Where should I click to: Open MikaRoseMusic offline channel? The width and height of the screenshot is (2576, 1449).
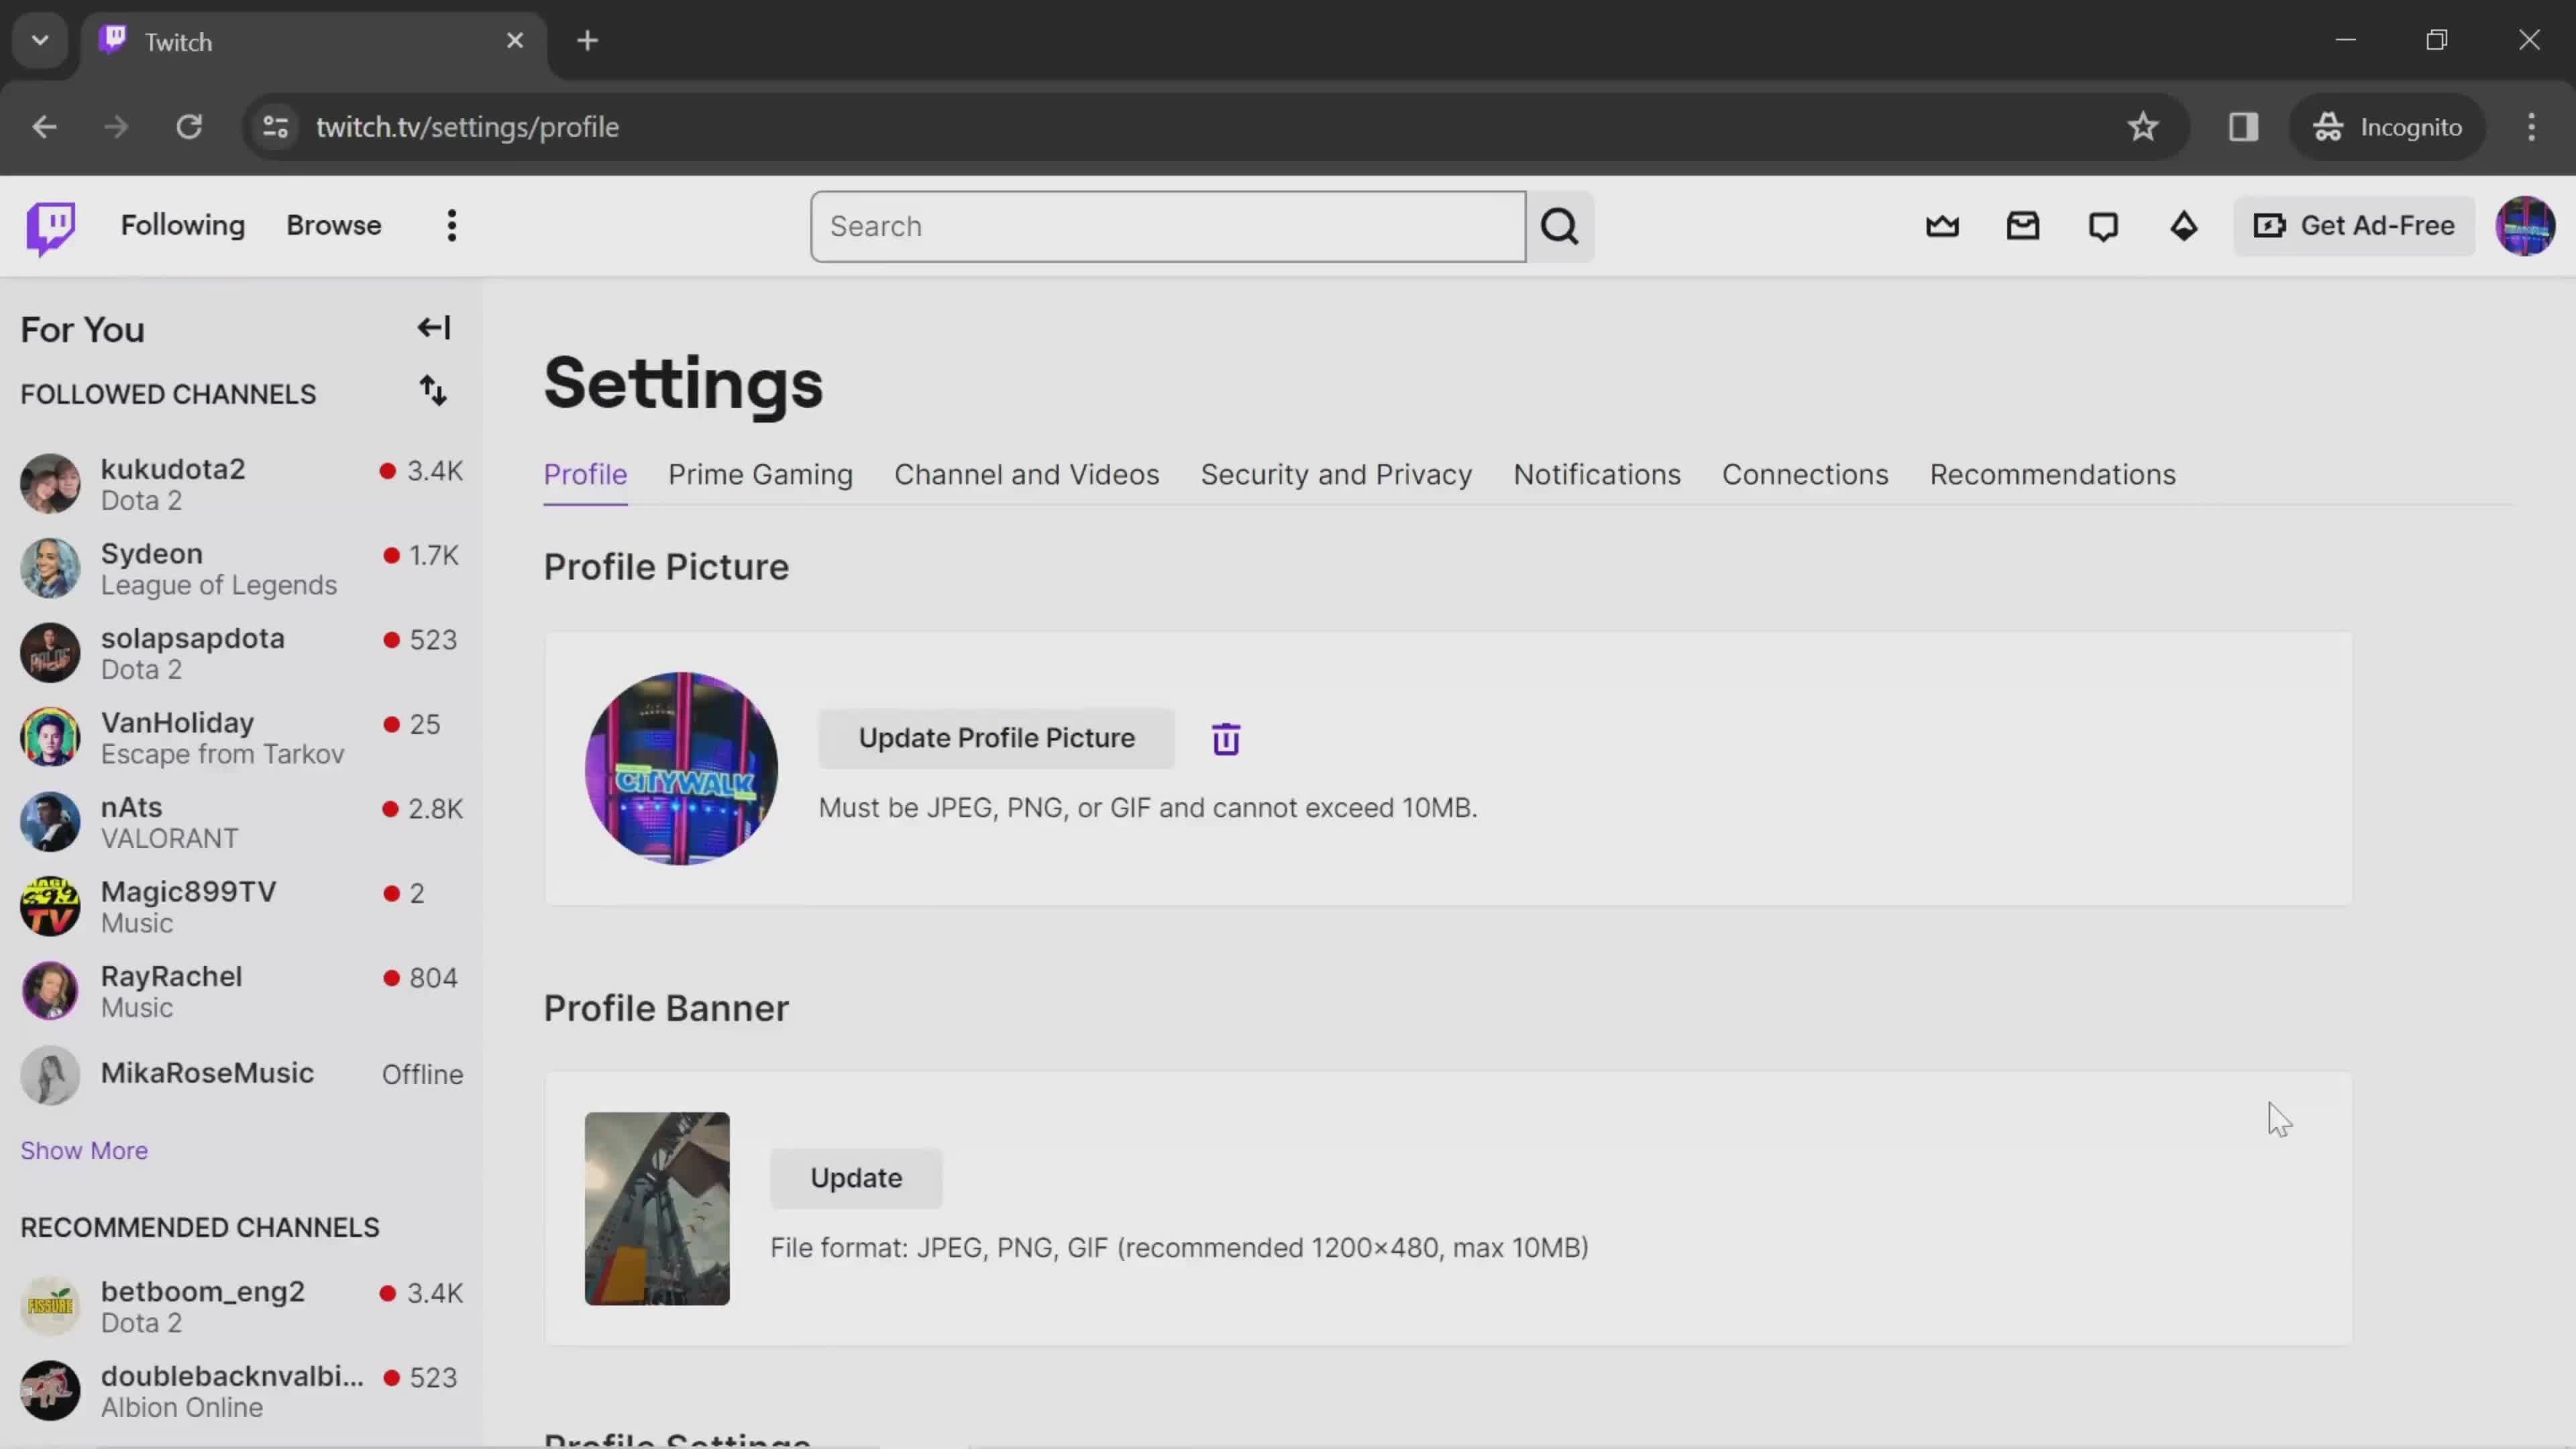pos(240,1075)
